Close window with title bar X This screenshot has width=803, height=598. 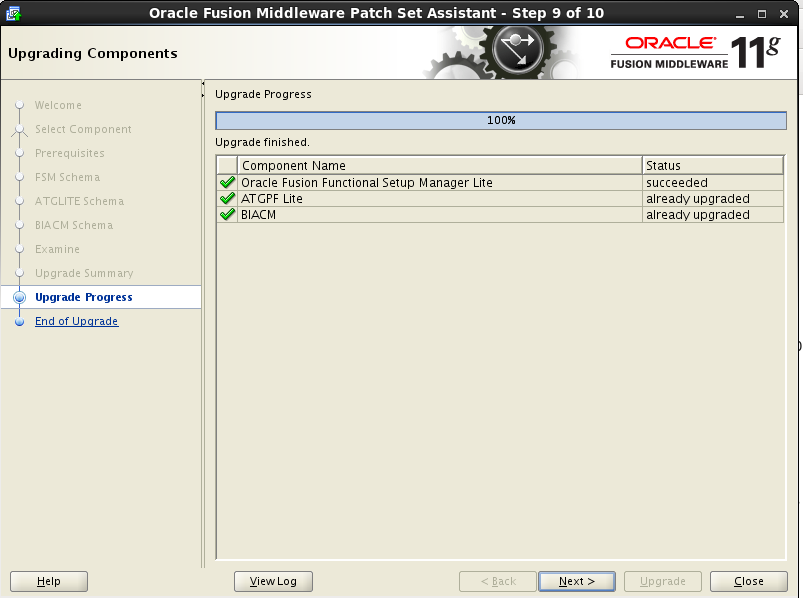tap(784, 14)
